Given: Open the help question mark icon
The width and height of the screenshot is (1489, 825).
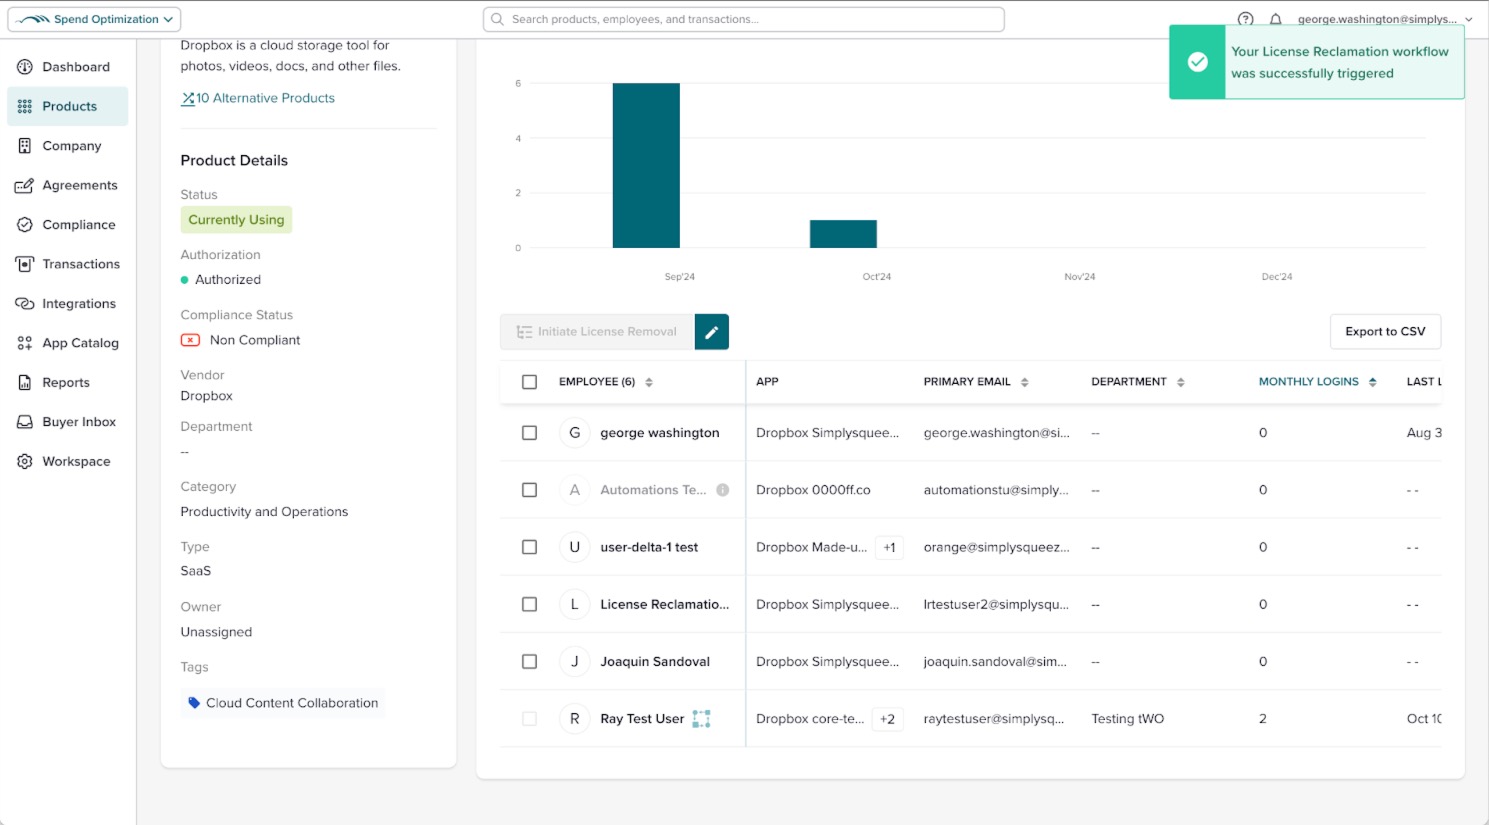Looking at the screenshot, I should 1245,19.
